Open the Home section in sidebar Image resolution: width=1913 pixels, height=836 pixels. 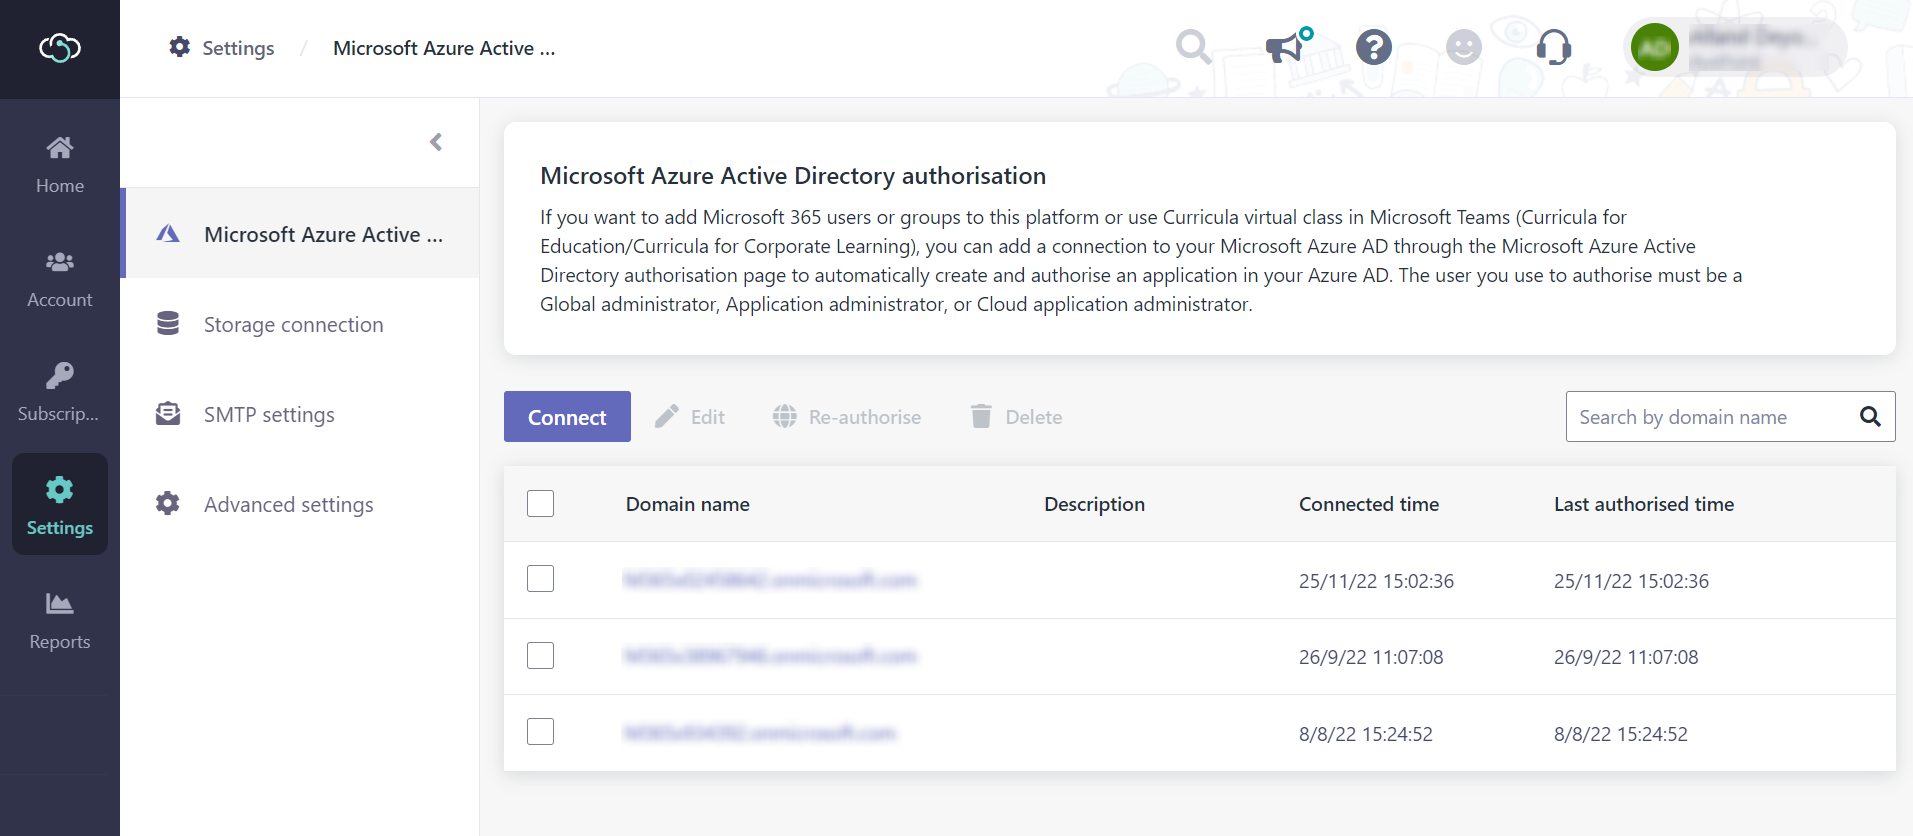pyautogui.click(x=60, y=166)
